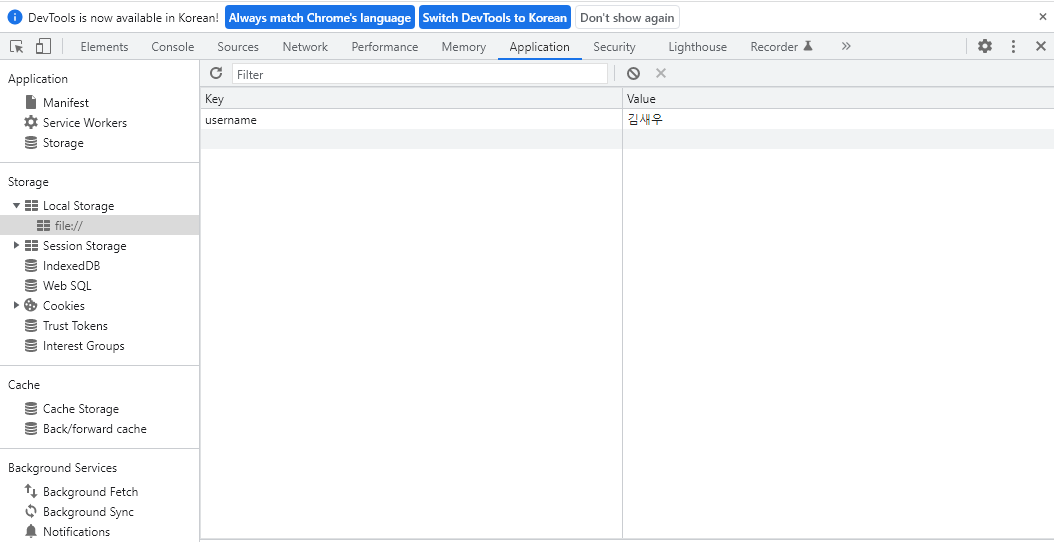Click the Trust Tokens database icon
The image size is (1054, 542).
[31, 325]
